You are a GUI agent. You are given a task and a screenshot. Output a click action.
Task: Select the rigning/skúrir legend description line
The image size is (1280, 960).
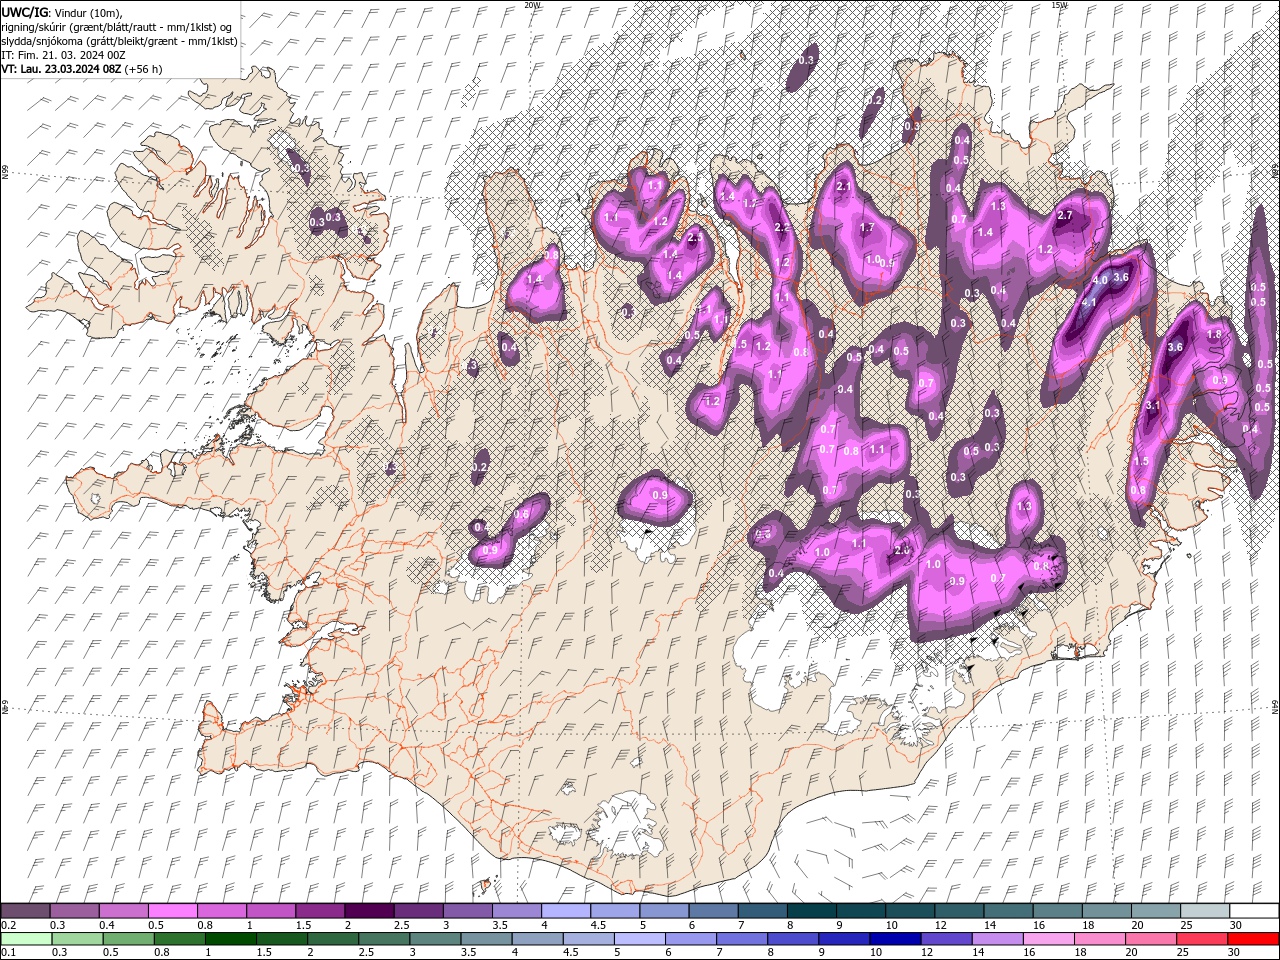pos(118,27)
